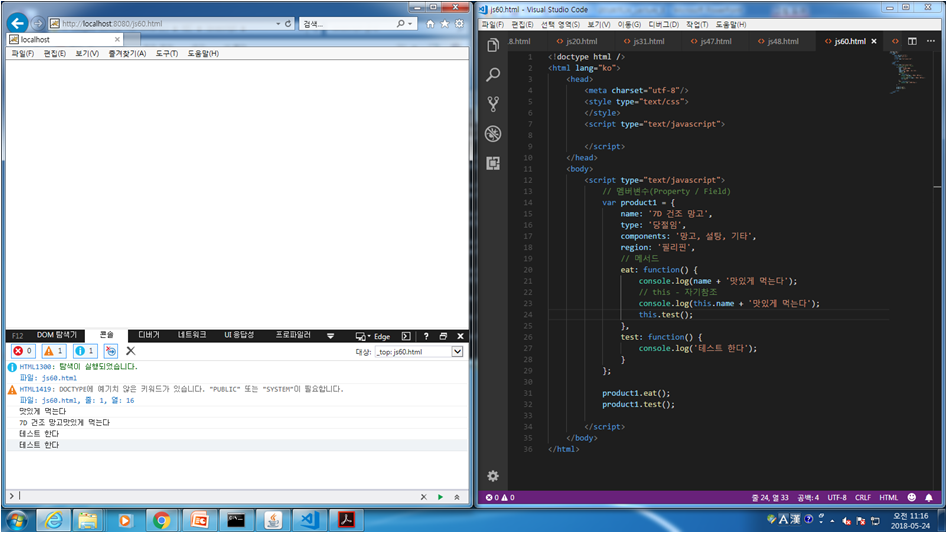Go forward in Internet Explorer
This screenshot has width=947, height=533.
(x=37, y=24)
